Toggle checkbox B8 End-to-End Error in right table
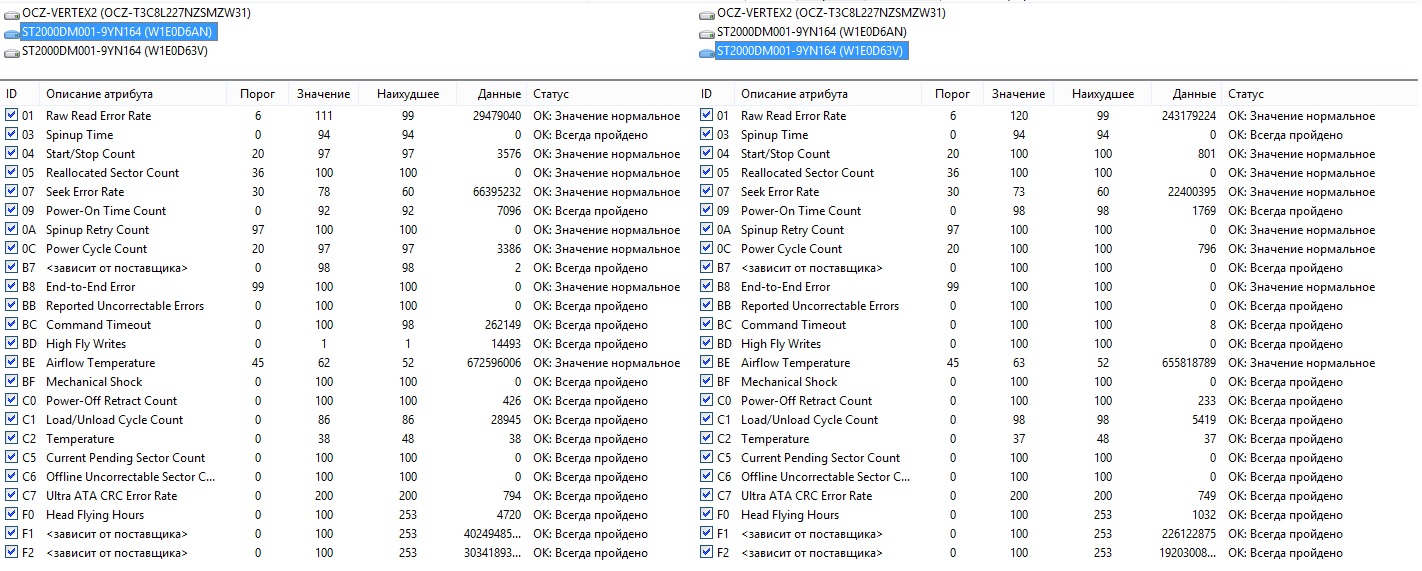 pyautogui.click(x=707, y=286)
